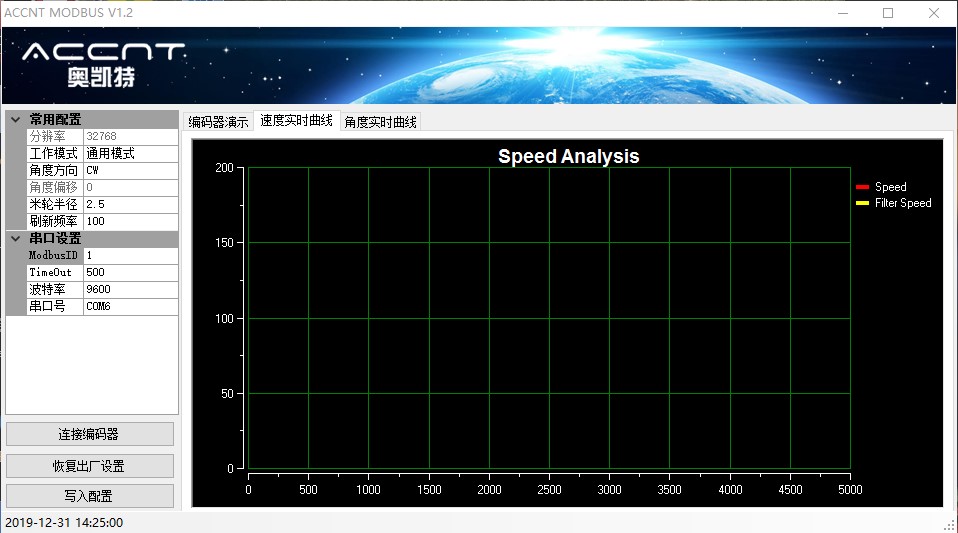The width and height of the screenshot is (958, 533).
Task: Open the 工作模式 value field
Action: tap(130, 154)
